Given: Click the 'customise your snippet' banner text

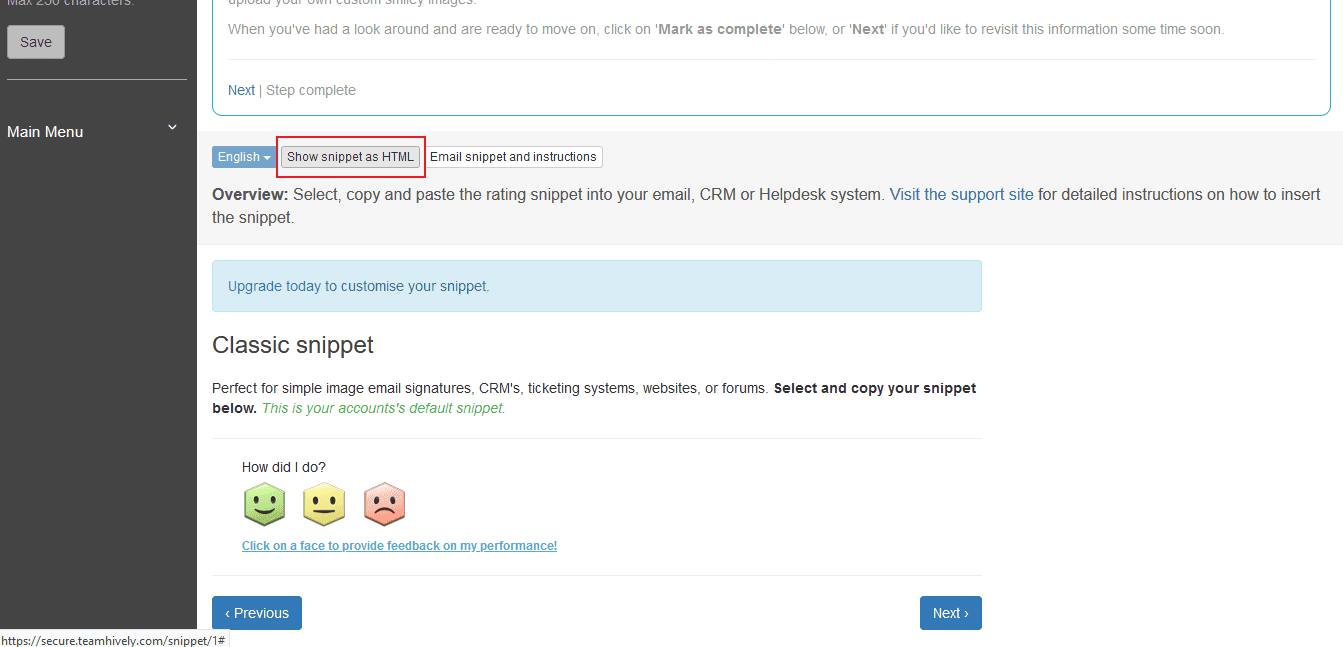Looking at the screenshot, I should (x=414, y=286).
